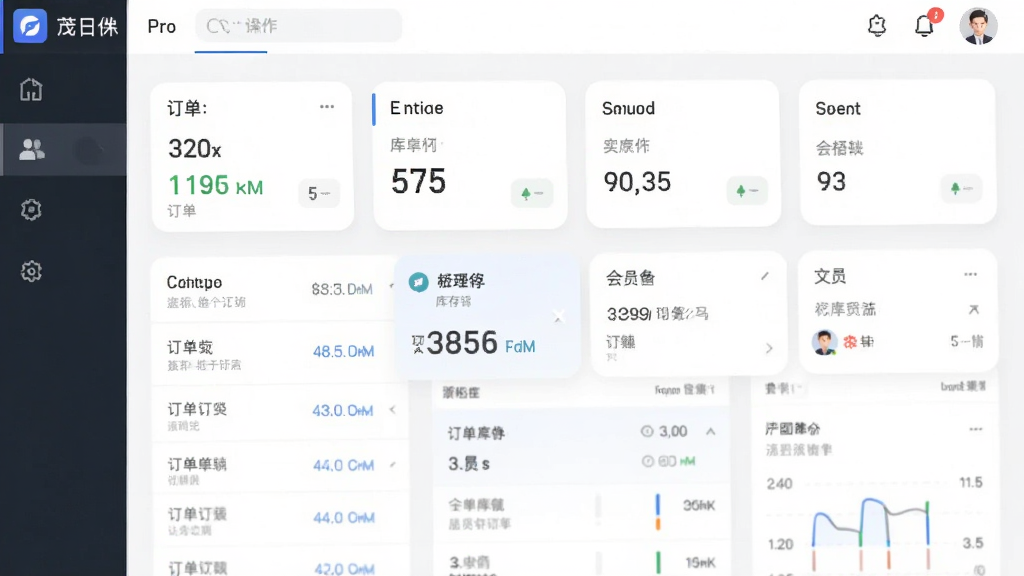Click small avatar in 文员 card
This screenshot has height=576, width=1024.
(x=824, y=342)
